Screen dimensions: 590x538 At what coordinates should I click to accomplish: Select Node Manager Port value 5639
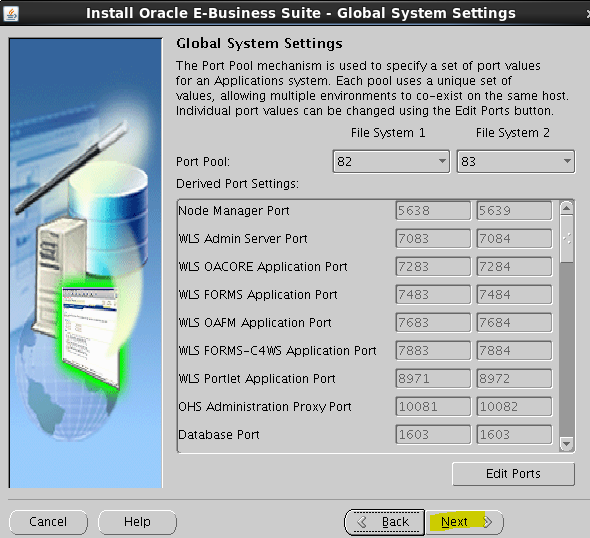(514, 211)
